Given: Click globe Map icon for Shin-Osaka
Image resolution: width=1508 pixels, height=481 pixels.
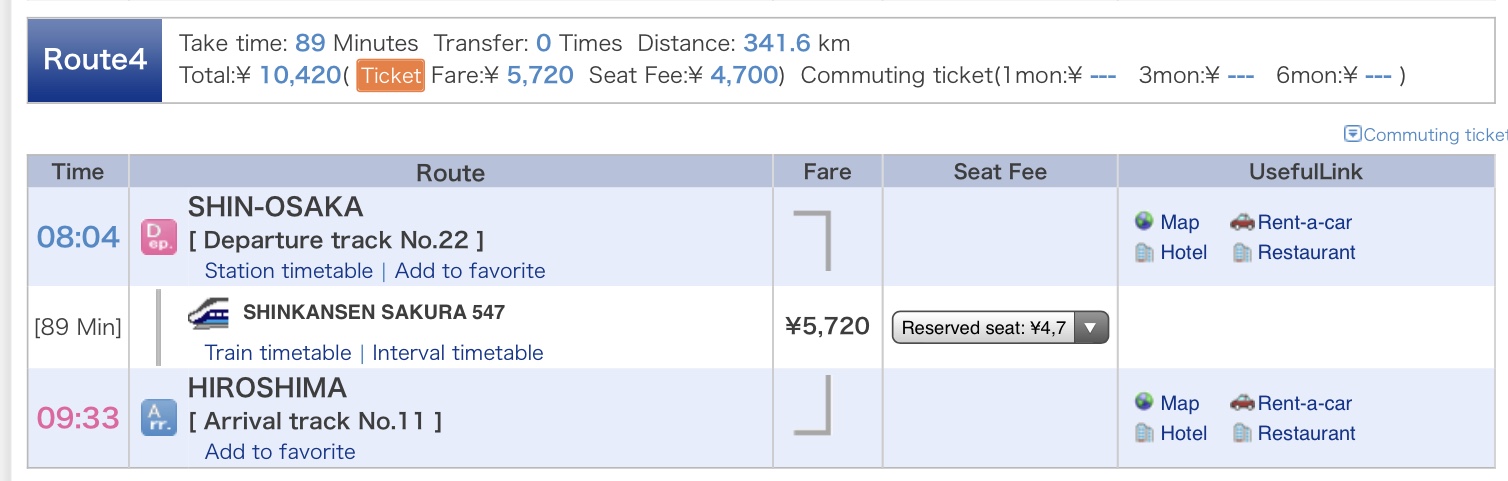Looking at the screenshot, I should tap(1145, 222).
